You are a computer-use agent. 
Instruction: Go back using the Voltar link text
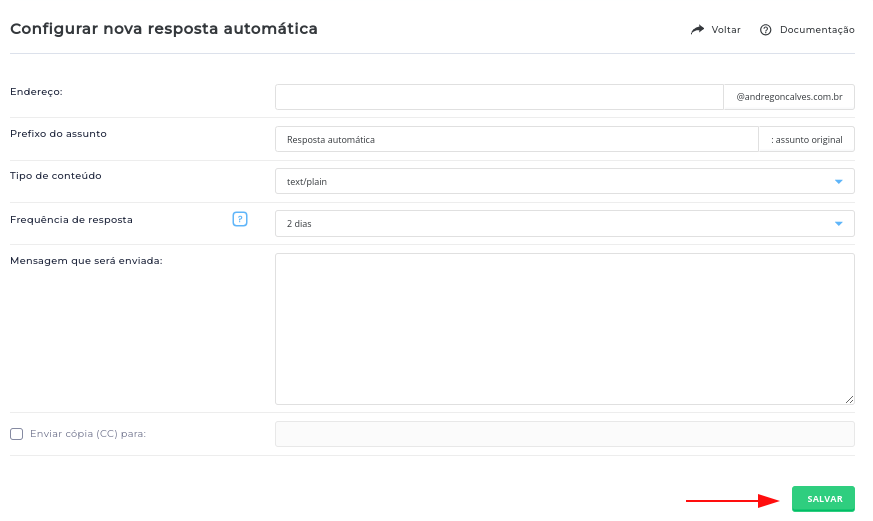click(726, 30)
